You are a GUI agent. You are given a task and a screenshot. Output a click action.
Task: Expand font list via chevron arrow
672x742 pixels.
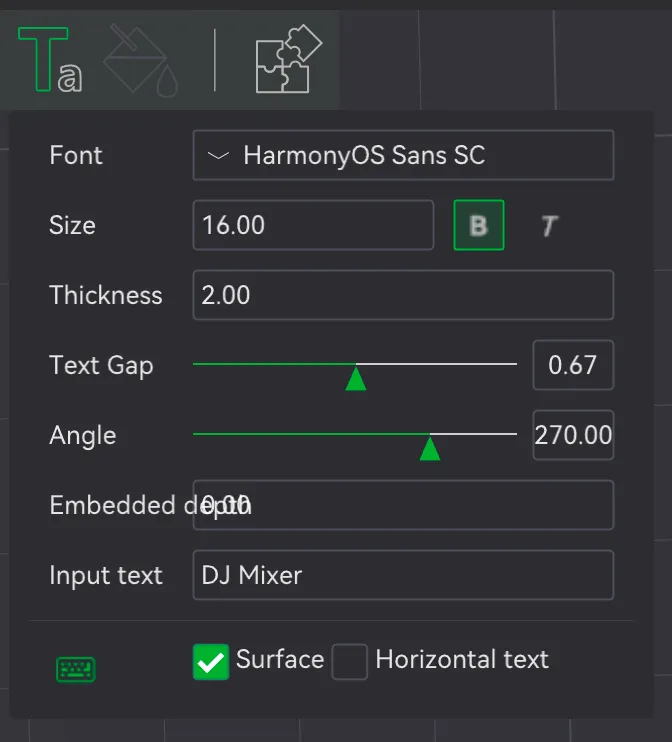[218, 155]
